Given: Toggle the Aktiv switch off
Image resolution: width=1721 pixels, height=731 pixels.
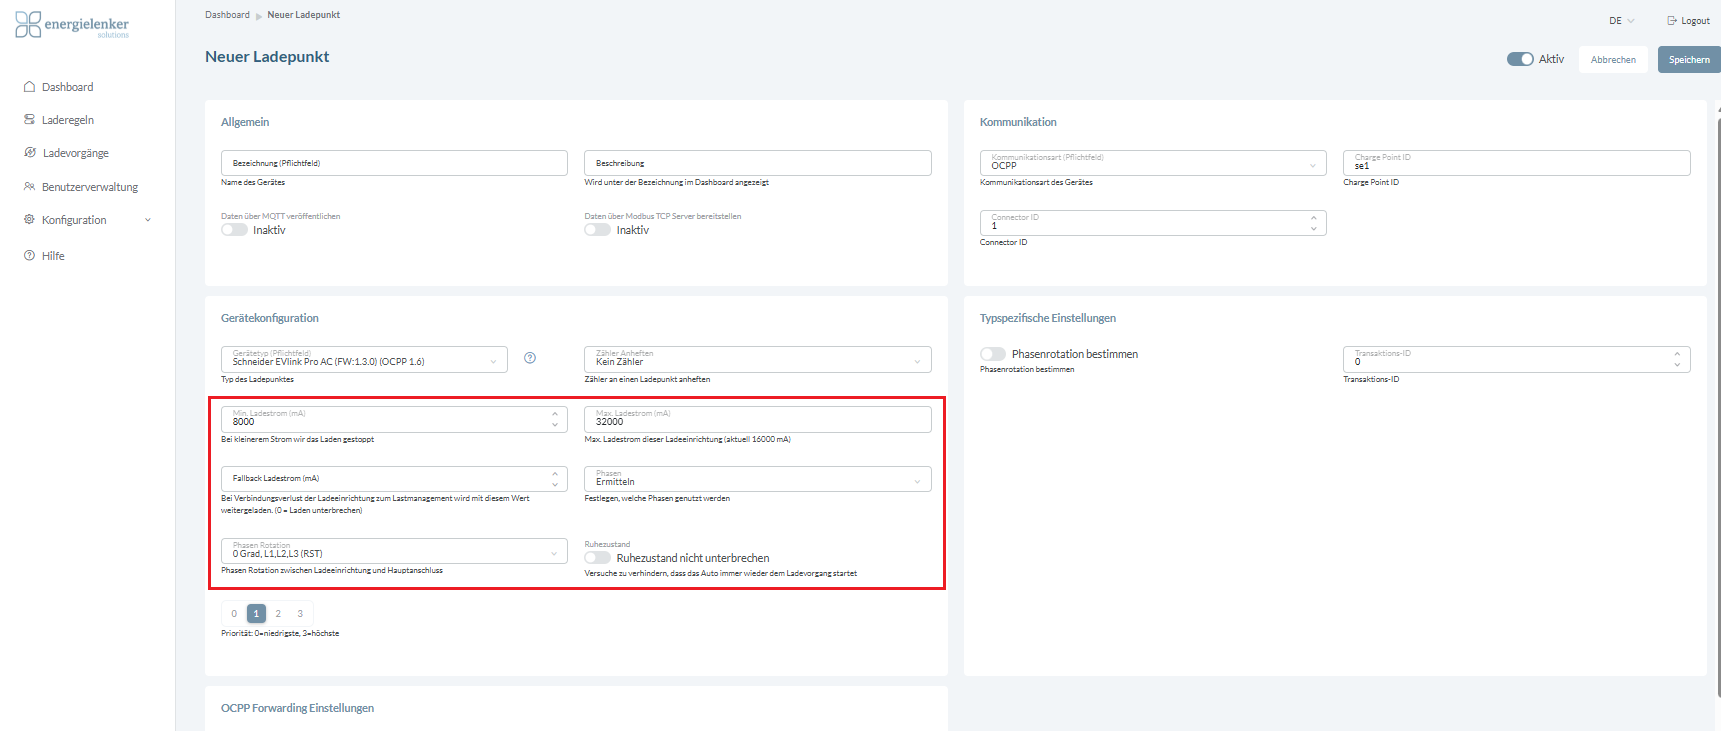Looking at the screenshot, I should click(1520, 59).
